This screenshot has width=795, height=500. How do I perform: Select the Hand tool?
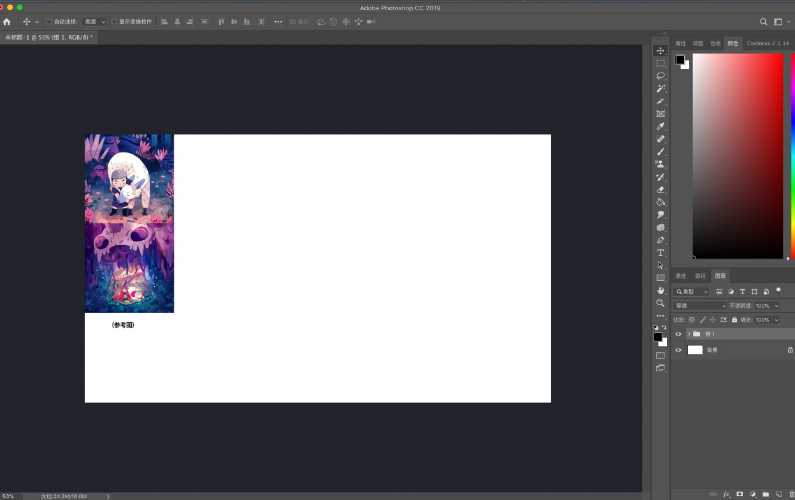pyautogui.click(x=660, y=291)
